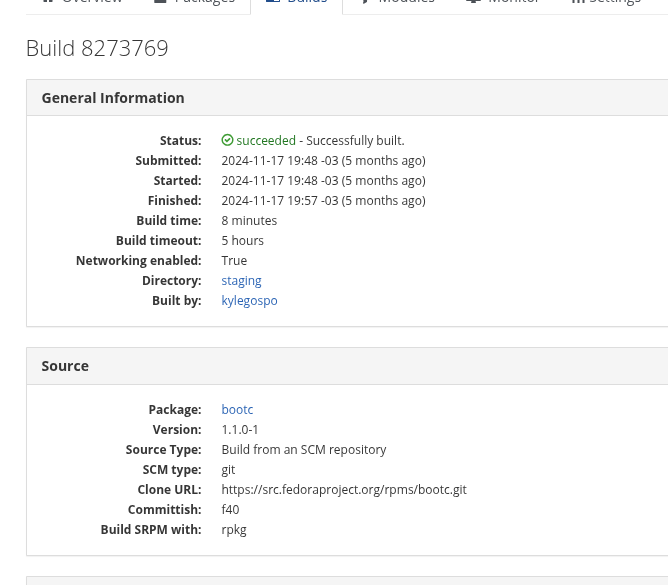Switch to the Packages tab
The image size is (668, 585).
pos(194,2)
